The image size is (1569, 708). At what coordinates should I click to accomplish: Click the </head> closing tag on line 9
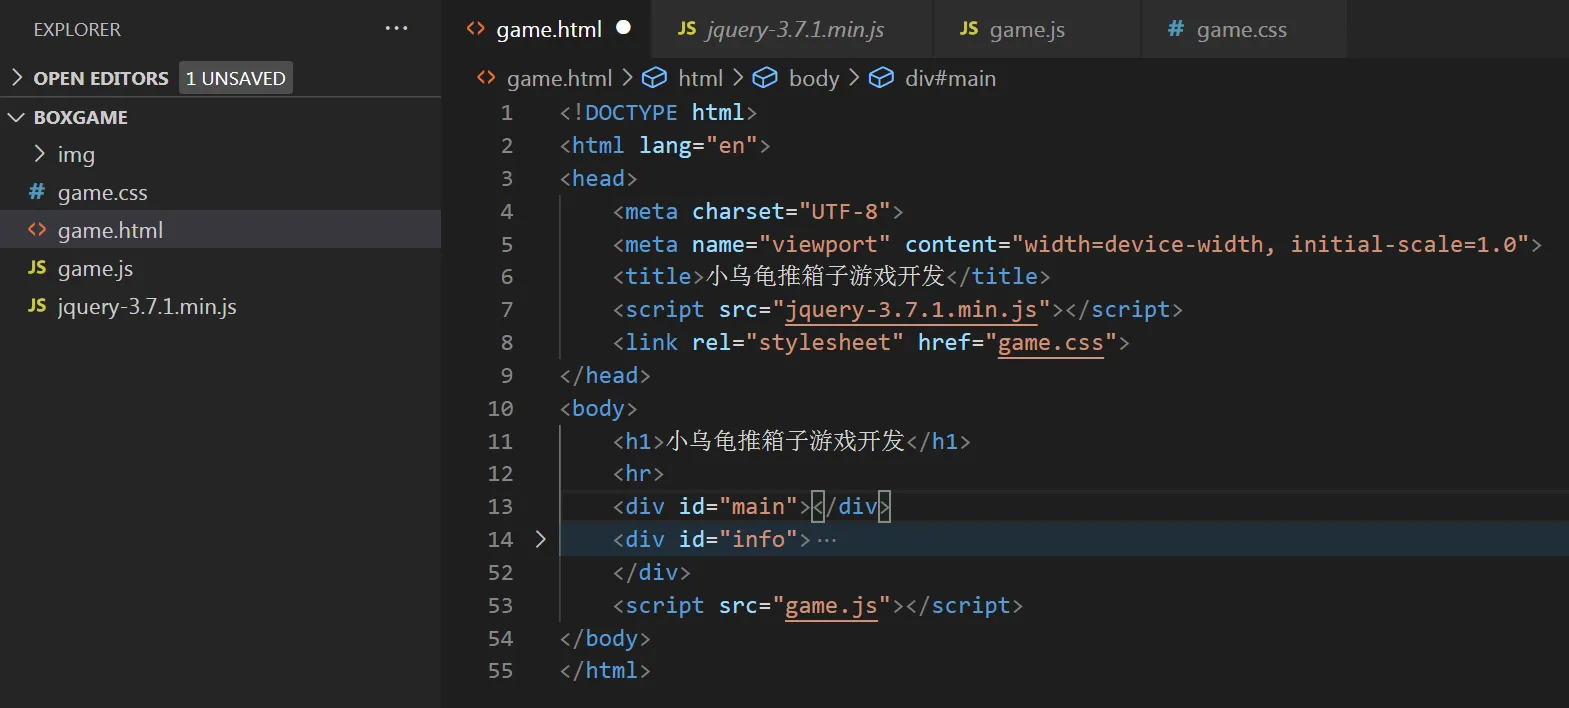coord(605,376)
